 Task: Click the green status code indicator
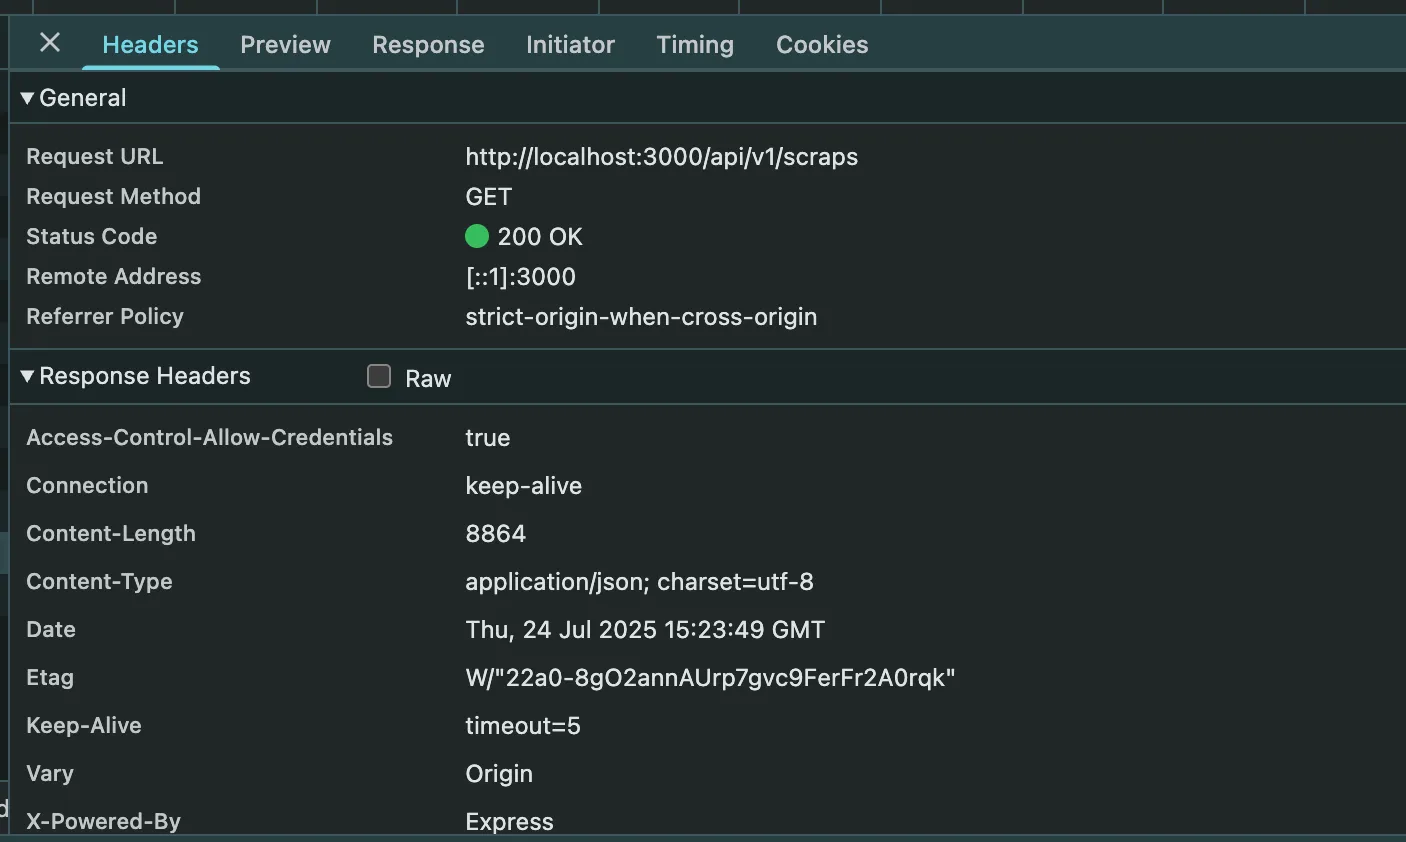click(477, 236)
